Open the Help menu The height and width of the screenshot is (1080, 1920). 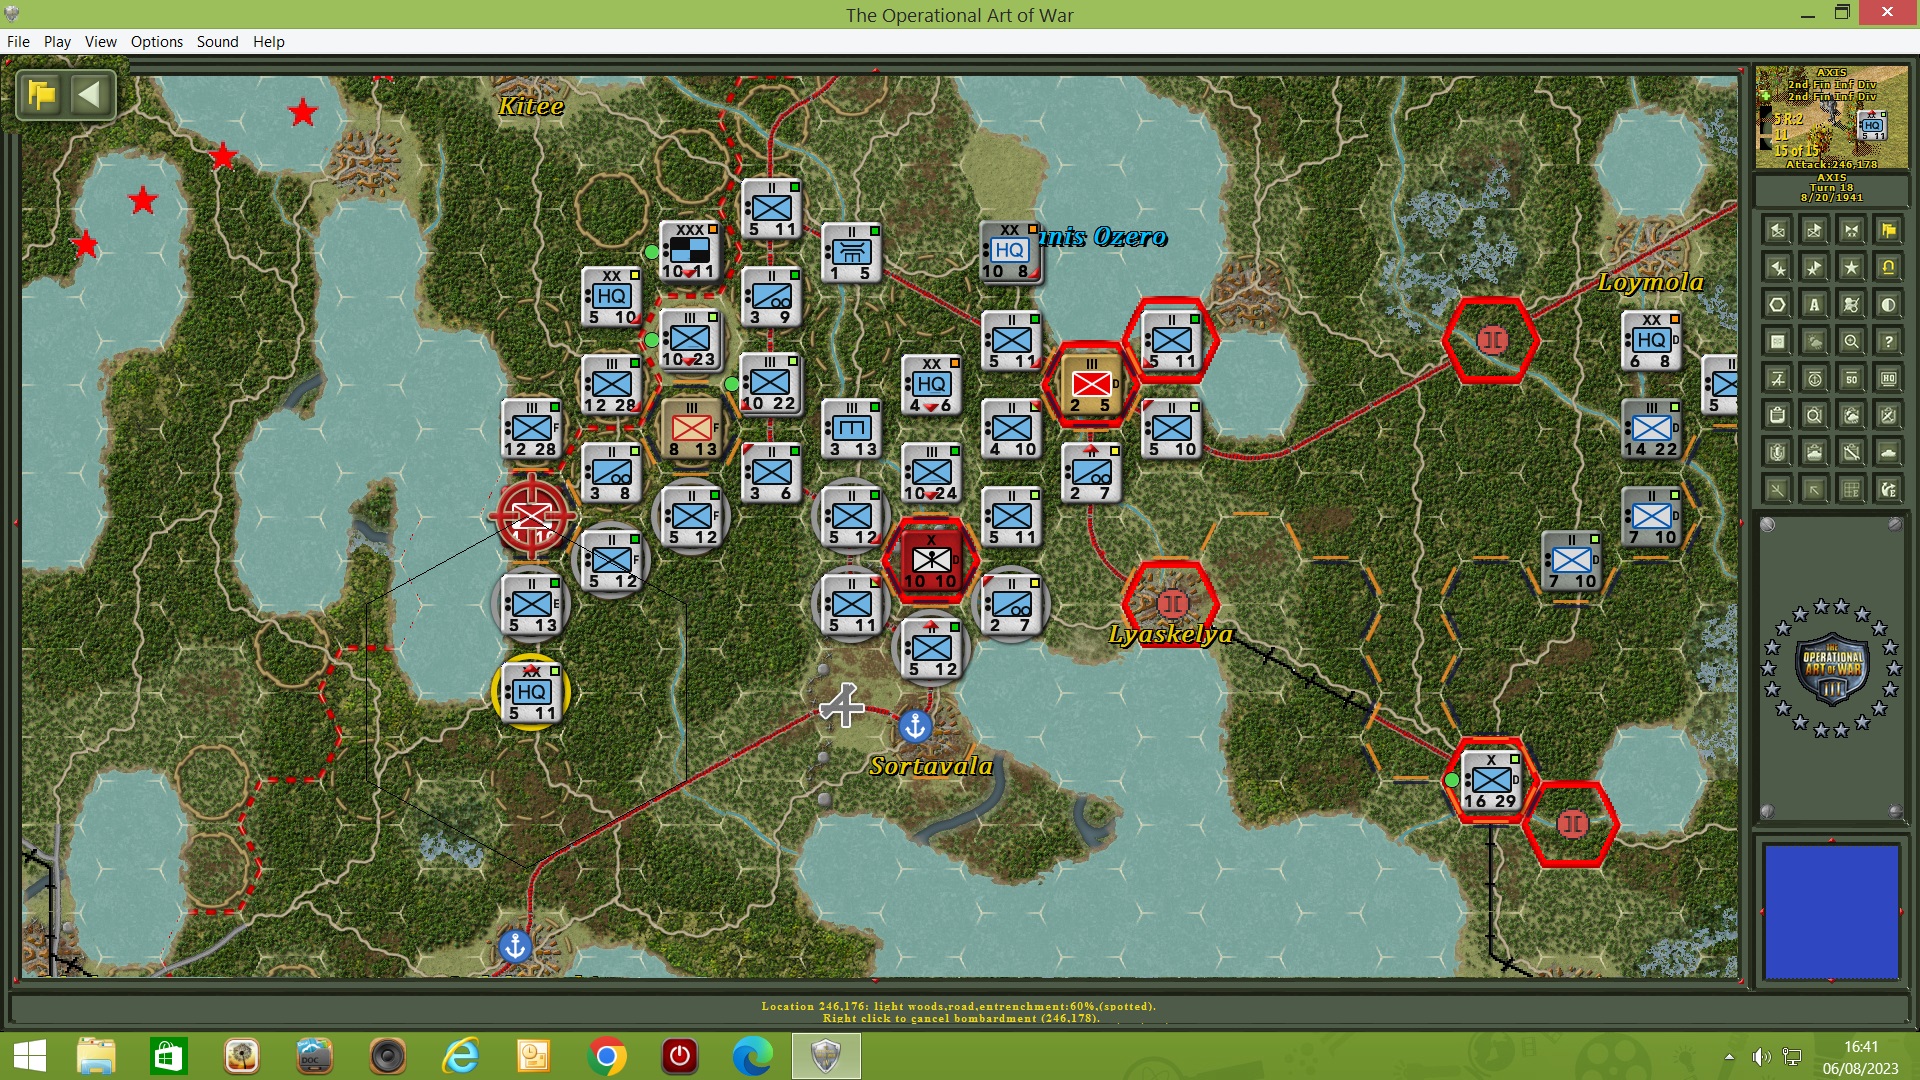point(268,41)
